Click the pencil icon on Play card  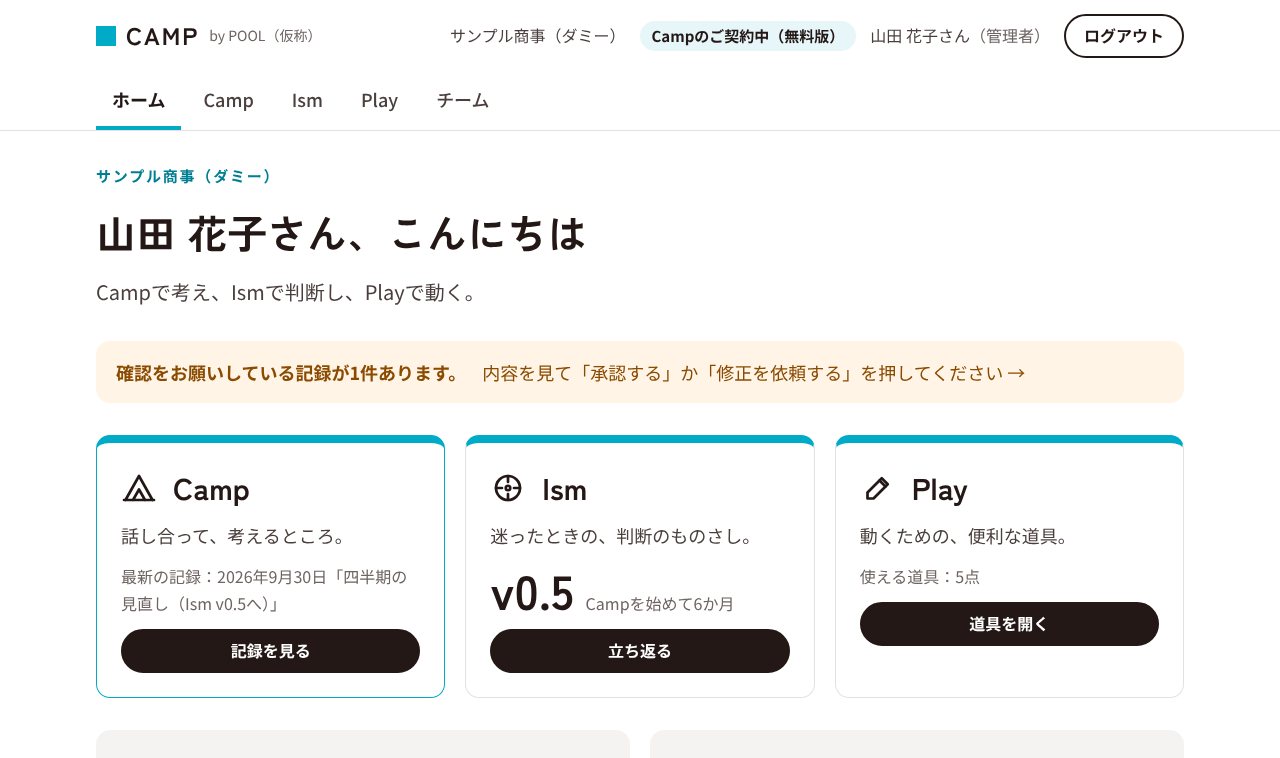coord(877,489)
